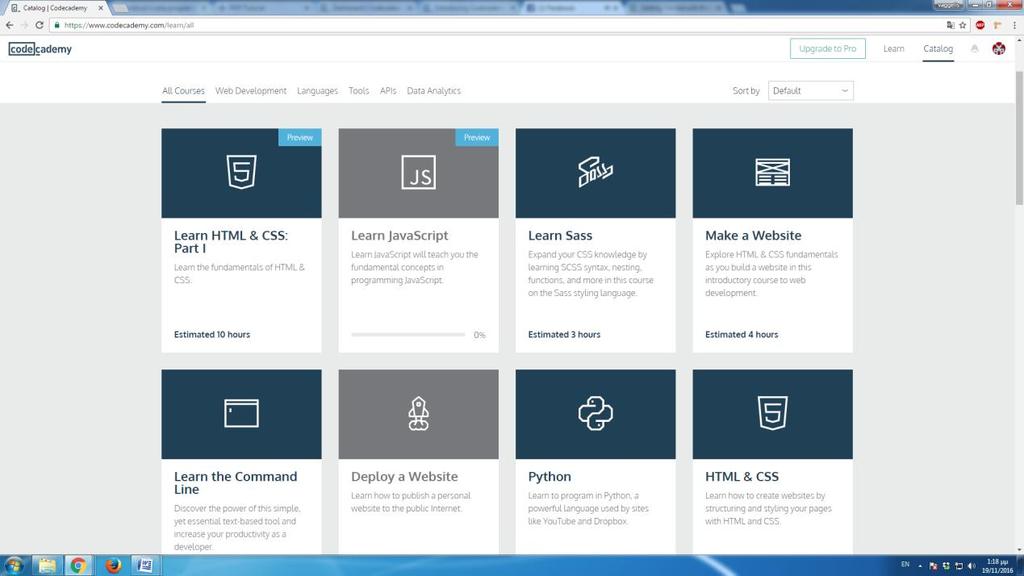The width and height of the screenshot is (1024, 576).
Task: Open HTML & CSS course title
Action: pyautogui.click(x=742, y=476)
